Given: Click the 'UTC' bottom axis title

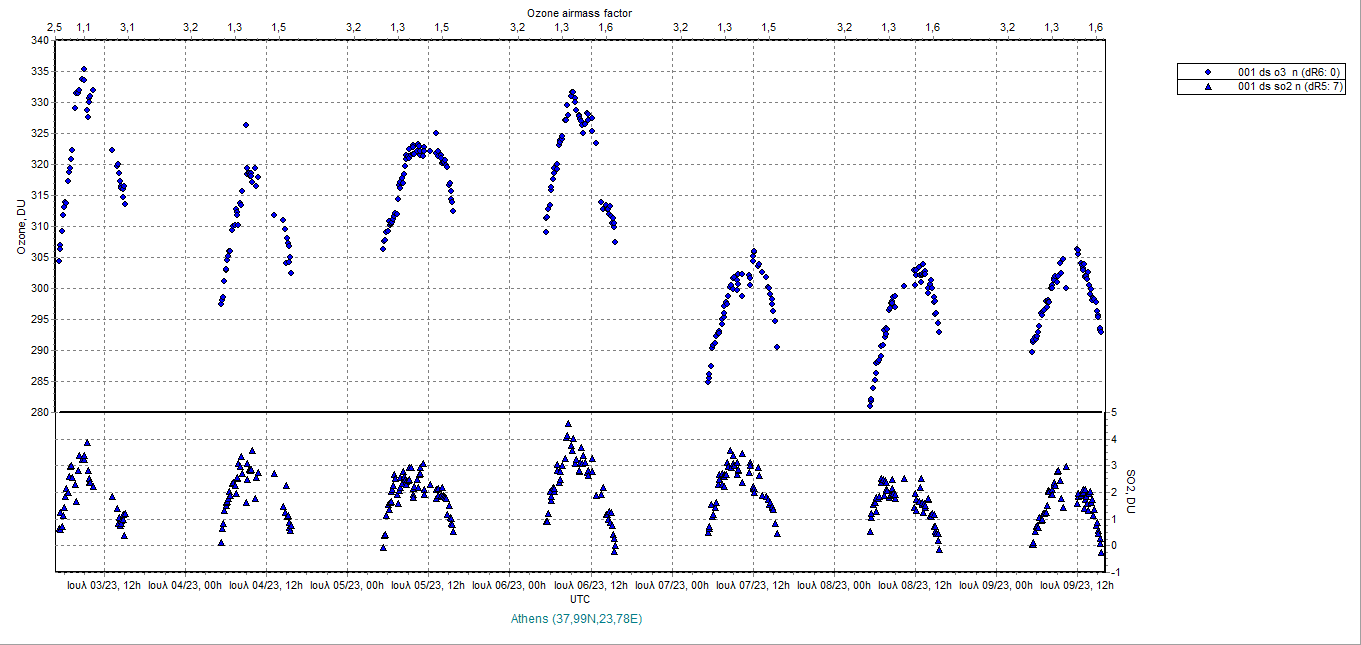Looking at the screenshot, I should tap(579, 598).
